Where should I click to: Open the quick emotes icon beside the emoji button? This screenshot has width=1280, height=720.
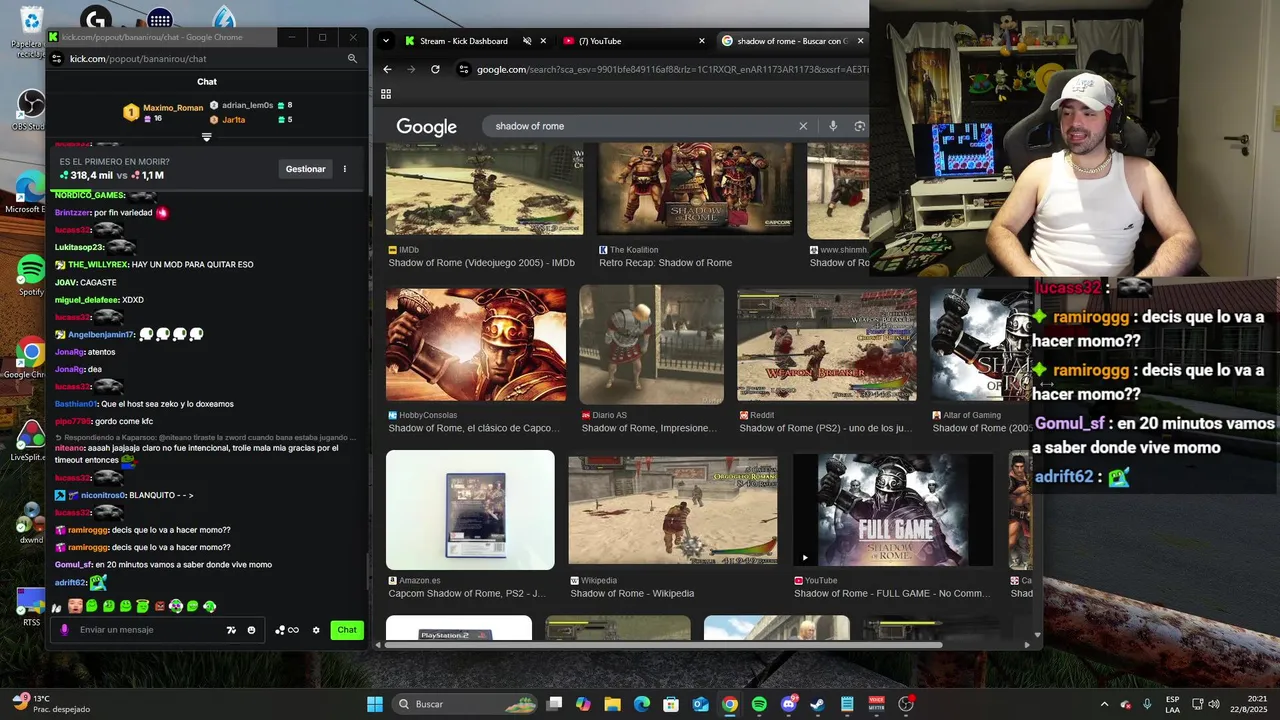231,630
